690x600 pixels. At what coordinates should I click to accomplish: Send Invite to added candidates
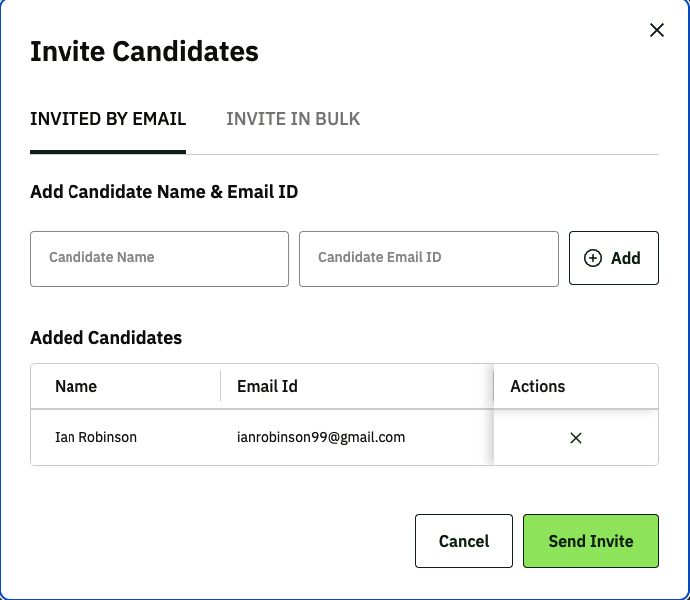(591, 541)
